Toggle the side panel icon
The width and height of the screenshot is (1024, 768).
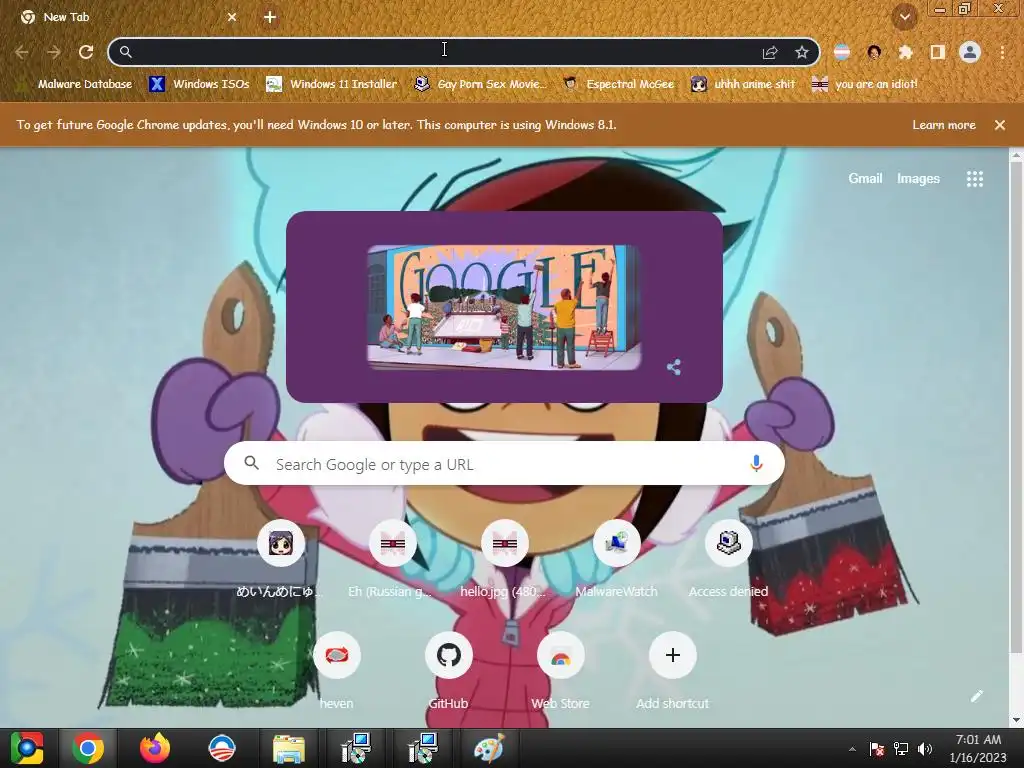(x=938, y=52)
